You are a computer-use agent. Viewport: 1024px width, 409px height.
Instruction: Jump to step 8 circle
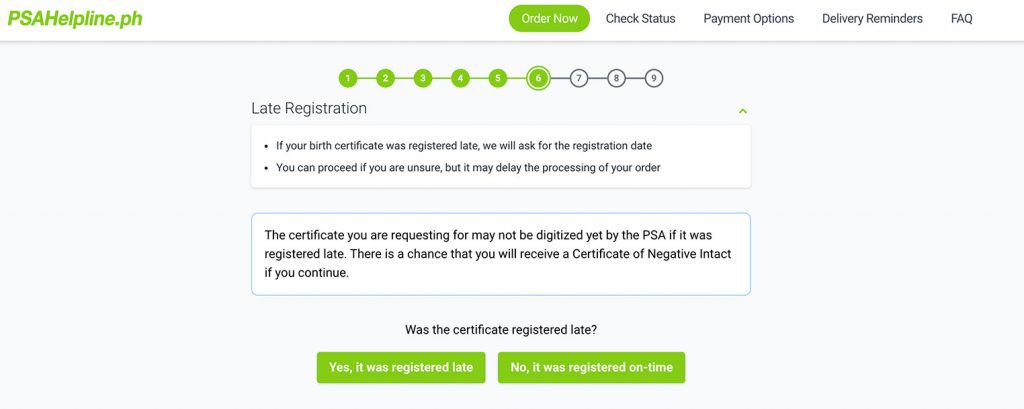point(616,78)
